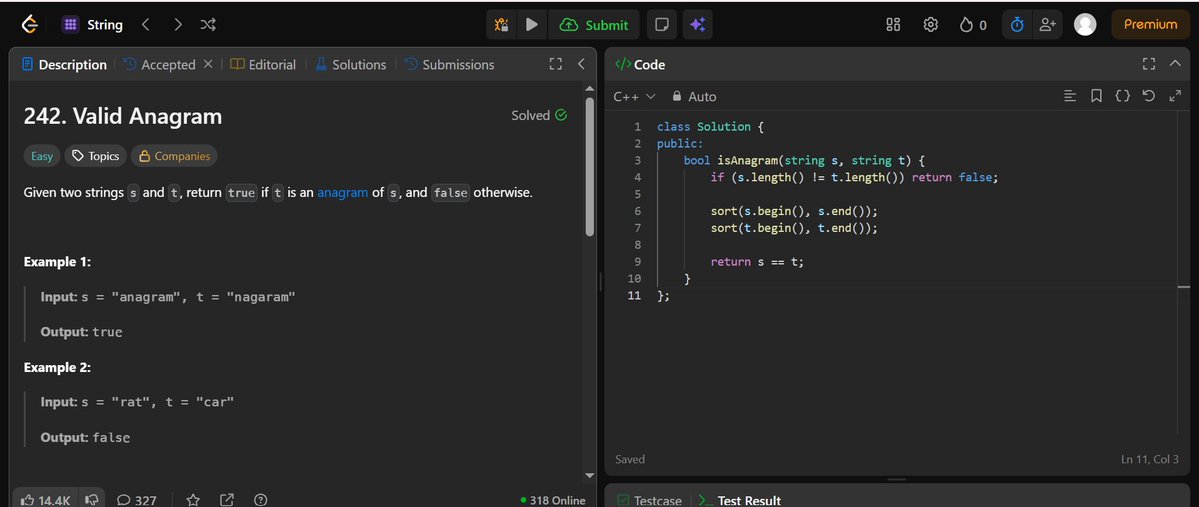This screenshot has height=507, width=1199.
Task: Expand the Topics tag
Action: pos(96,156)
